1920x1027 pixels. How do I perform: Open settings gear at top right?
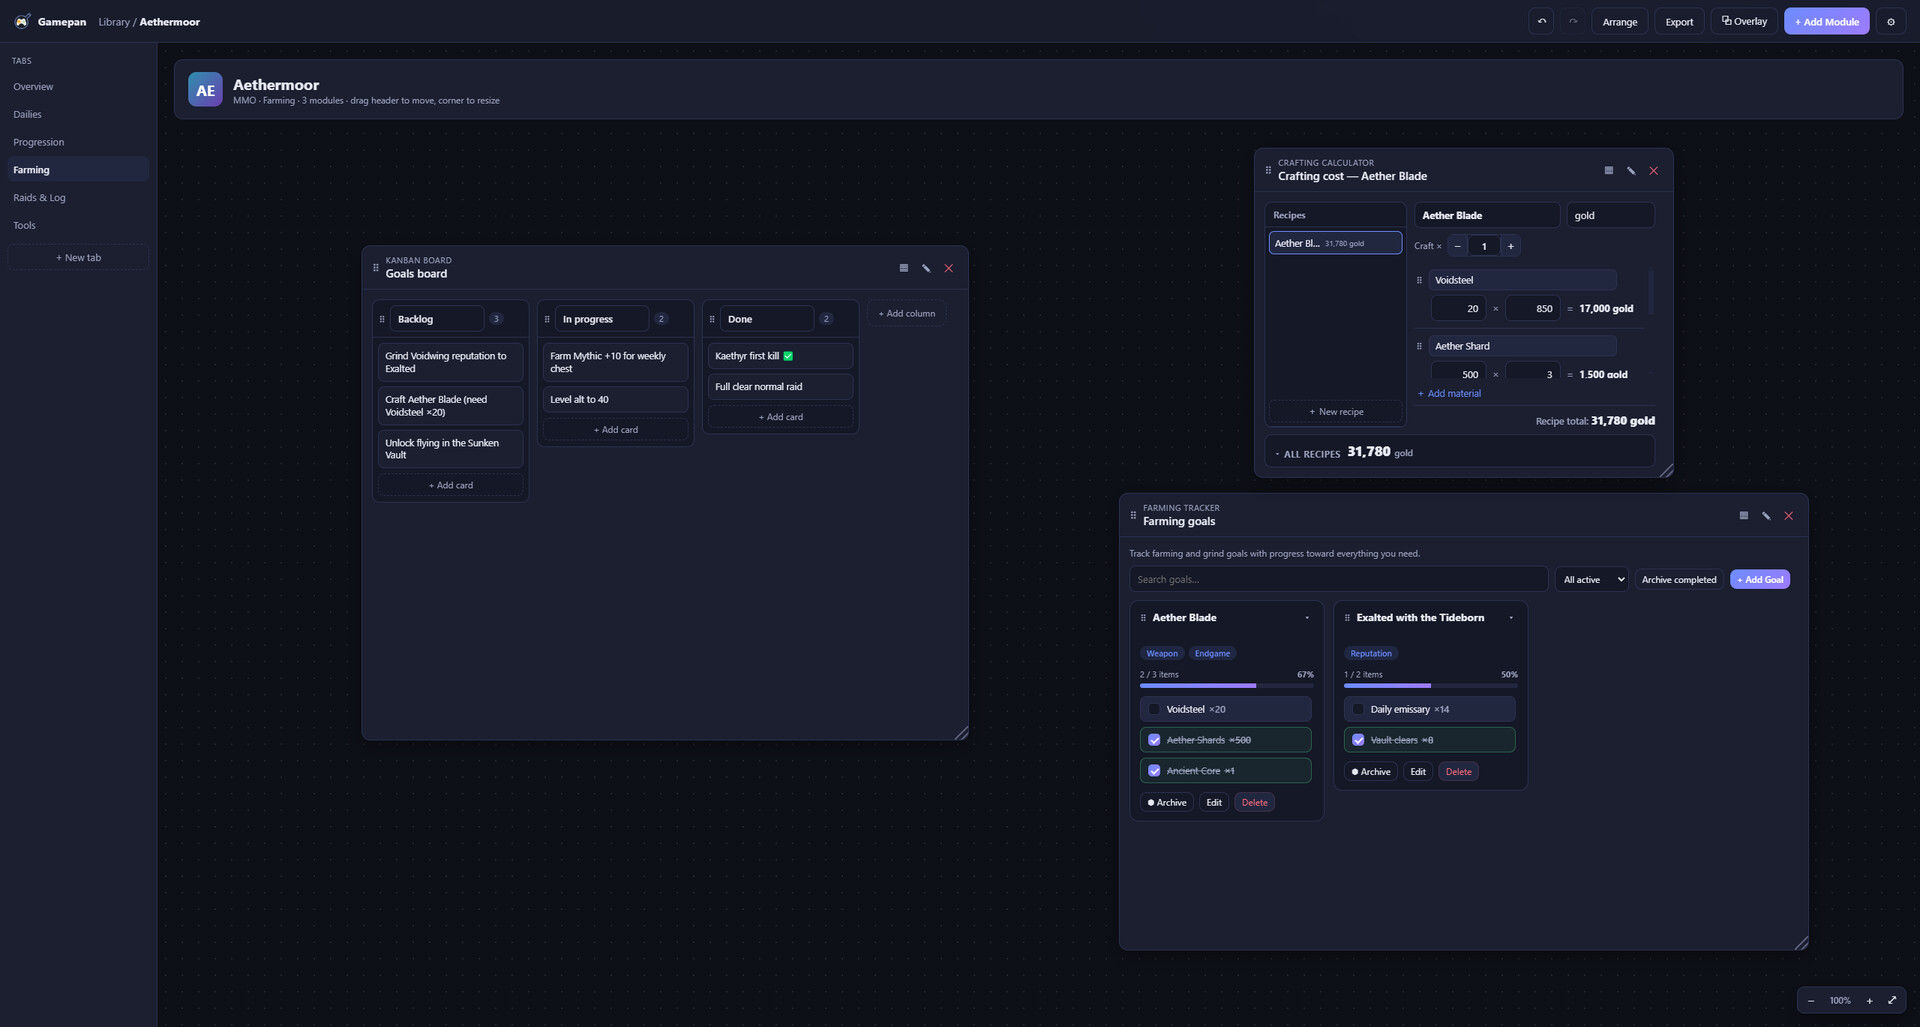1890,21
